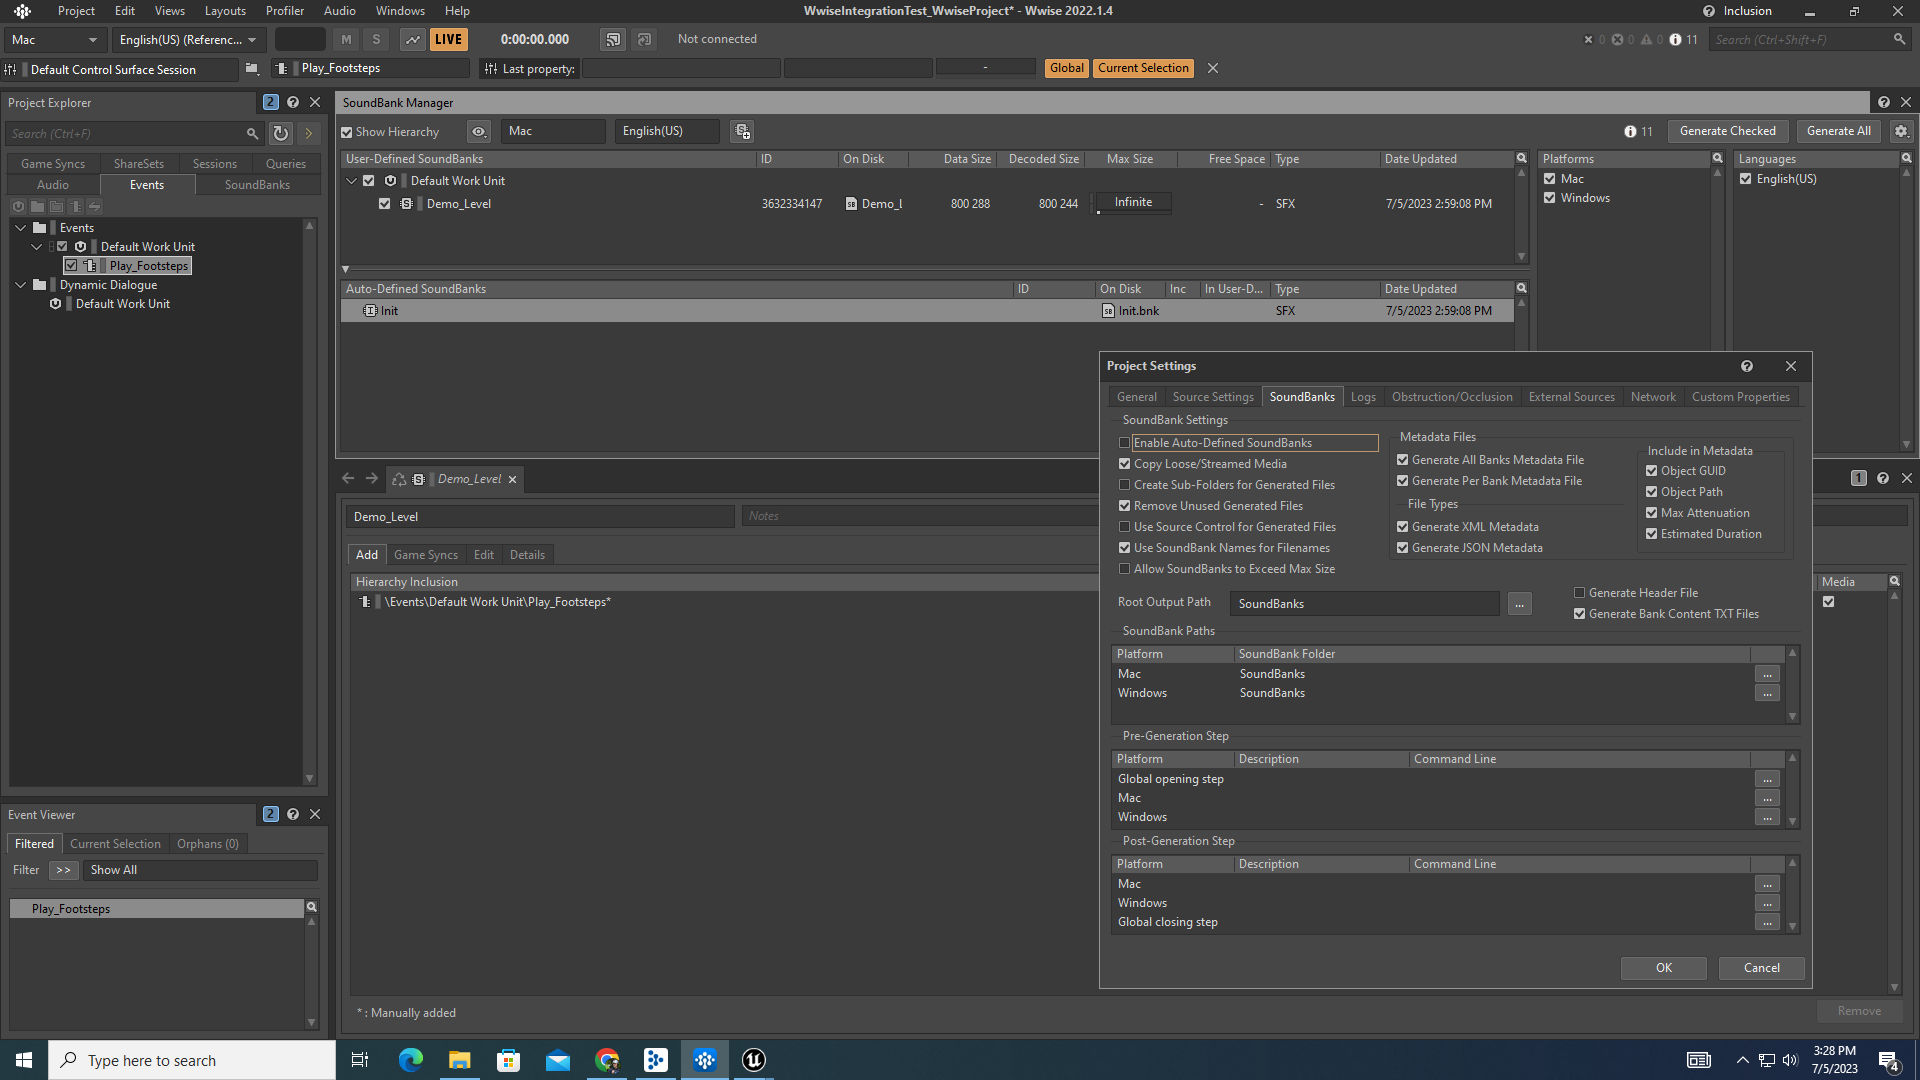Click Generate All button
The width and height of the screenshot is (1920, 1080).
point(1838,131)
